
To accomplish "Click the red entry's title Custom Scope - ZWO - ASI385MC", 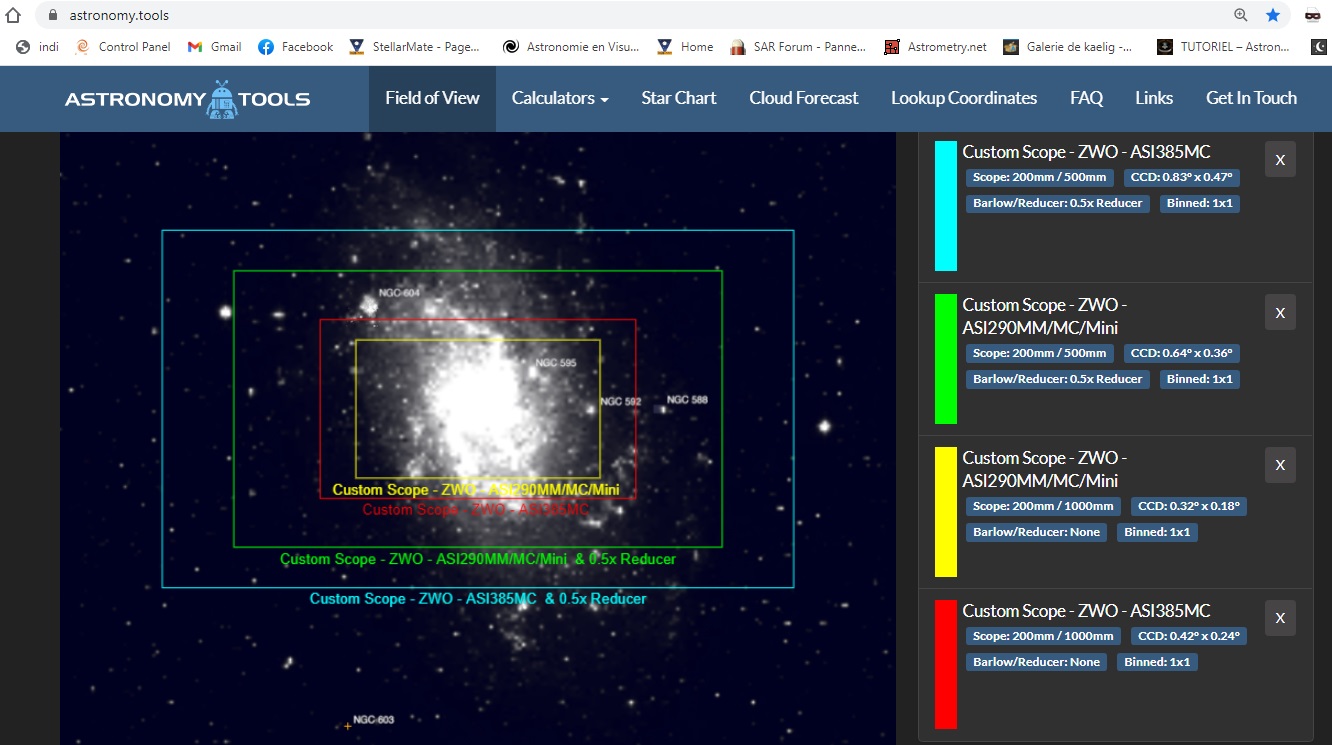I will click(x=1086, y=611).
